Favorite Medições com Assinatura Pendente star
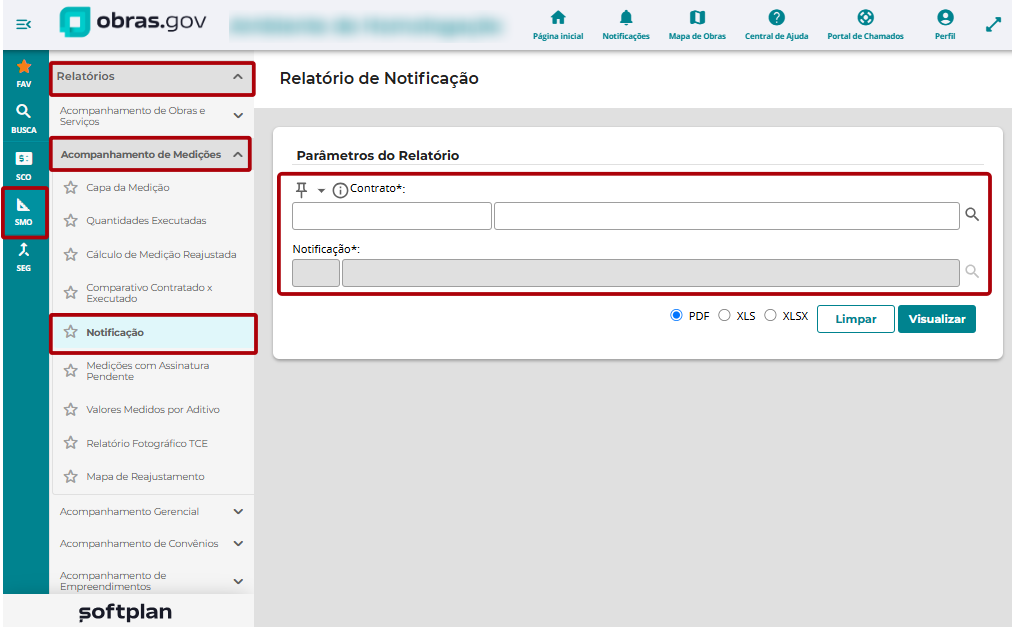The height and width of the screenshot is (627, 1012). 70,371
